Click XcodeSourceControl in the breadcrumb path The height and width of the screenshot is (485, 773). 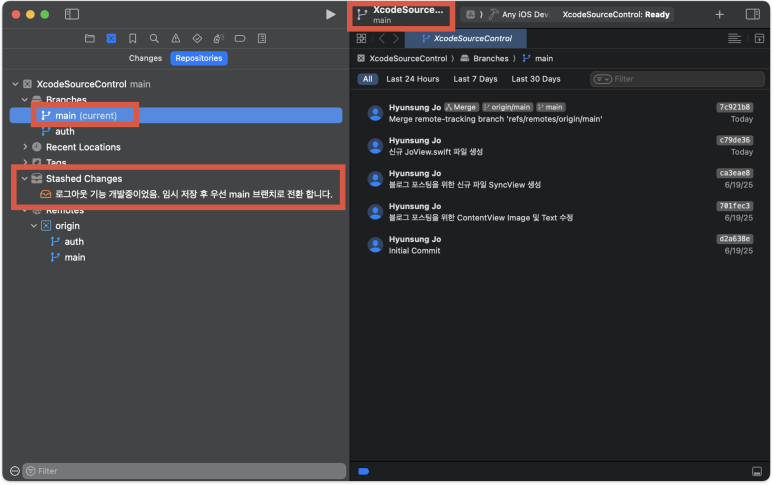point(408,58)
